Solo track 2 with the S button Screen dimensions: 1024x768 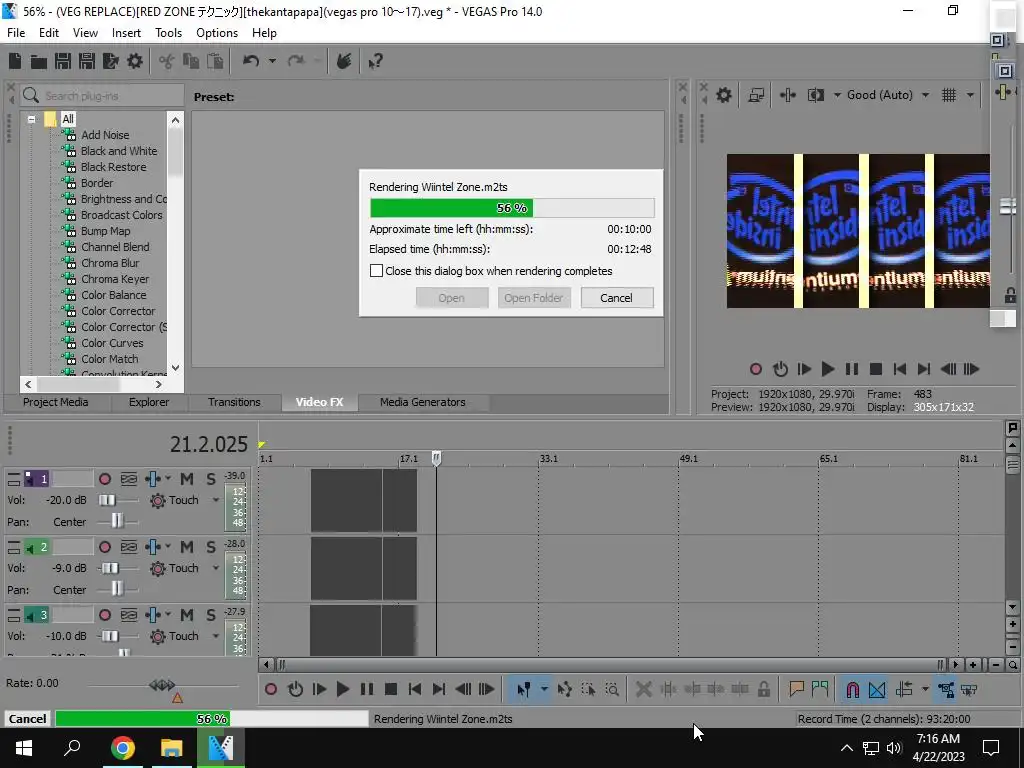[x=210, y=547]
